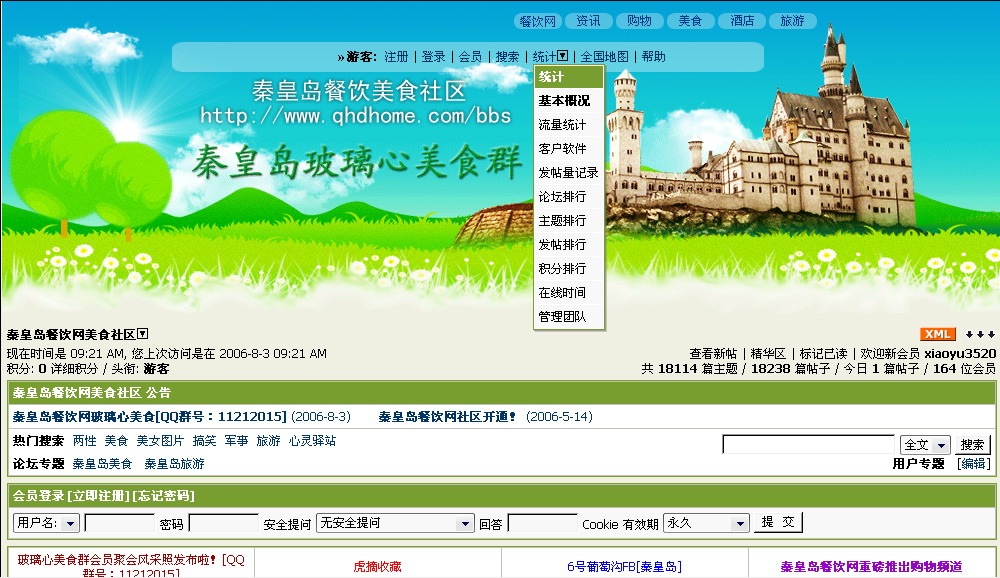Select 积分排行 in the statistics menu
The image size is (1000, 578).
[562, 269]
